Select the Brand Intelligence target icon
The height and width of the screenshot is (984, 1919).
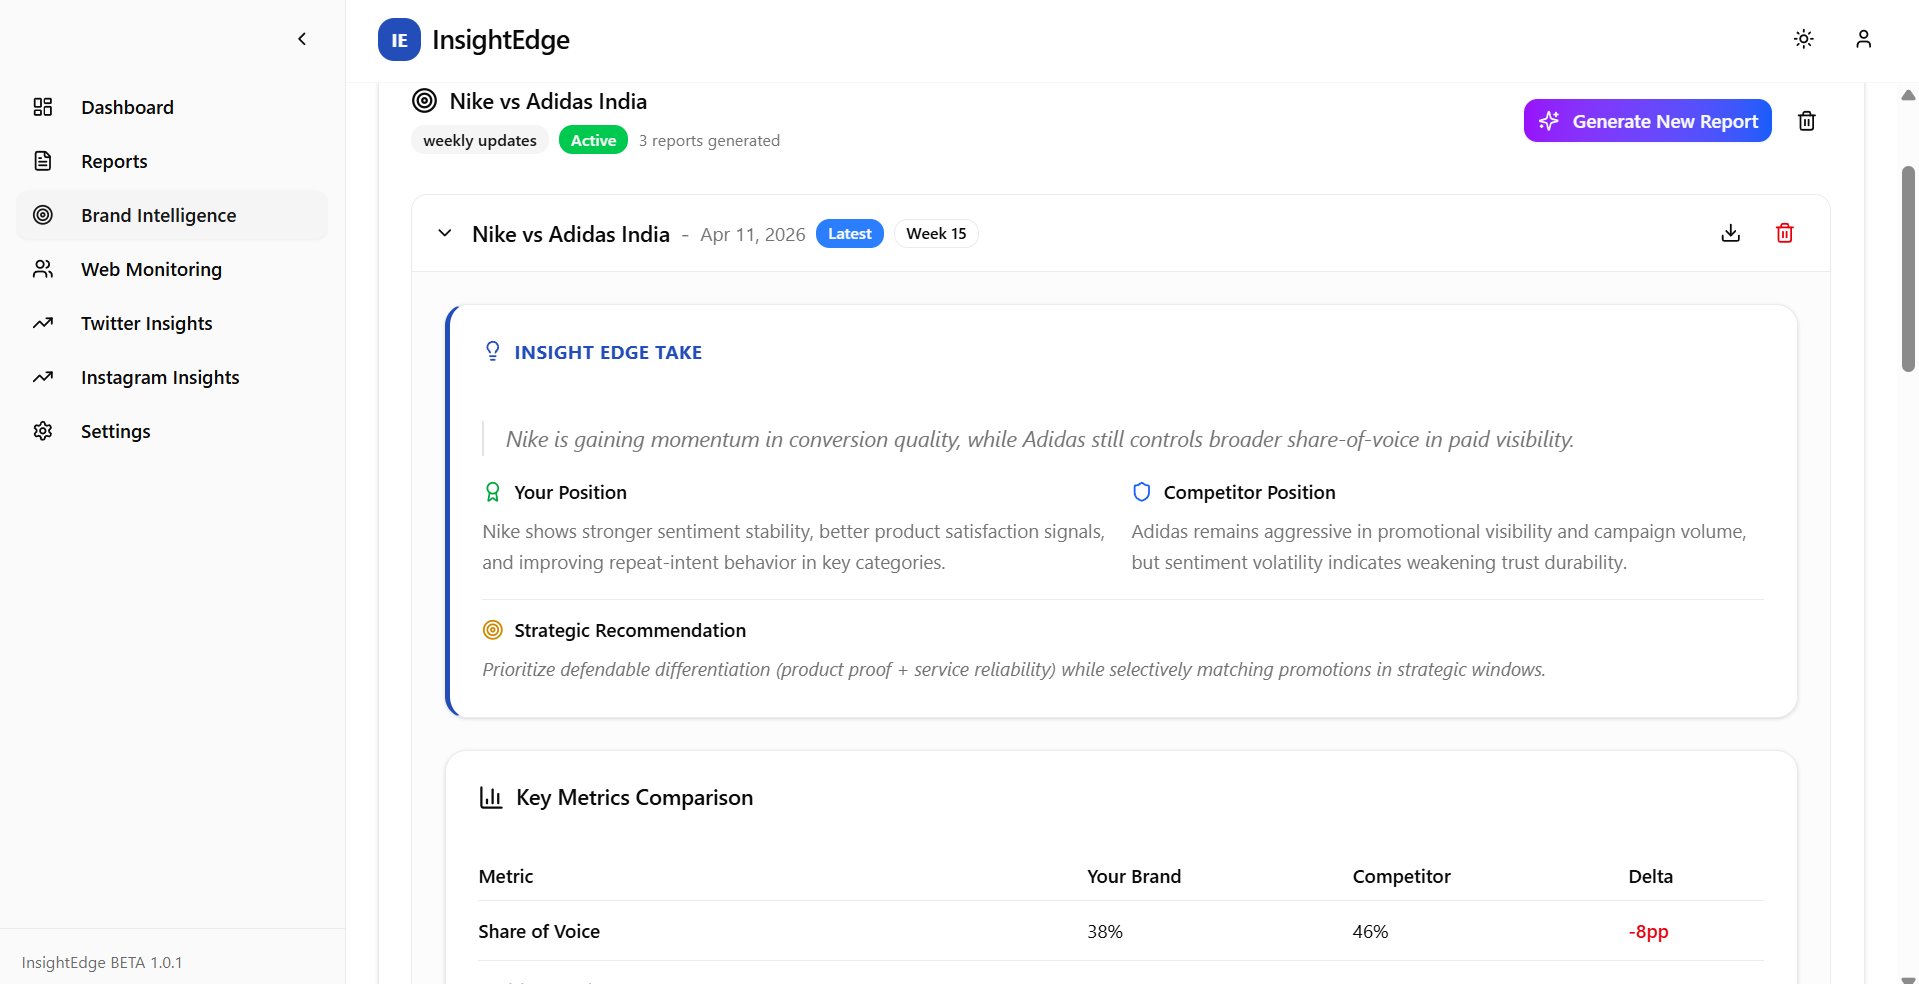[43, 215]
